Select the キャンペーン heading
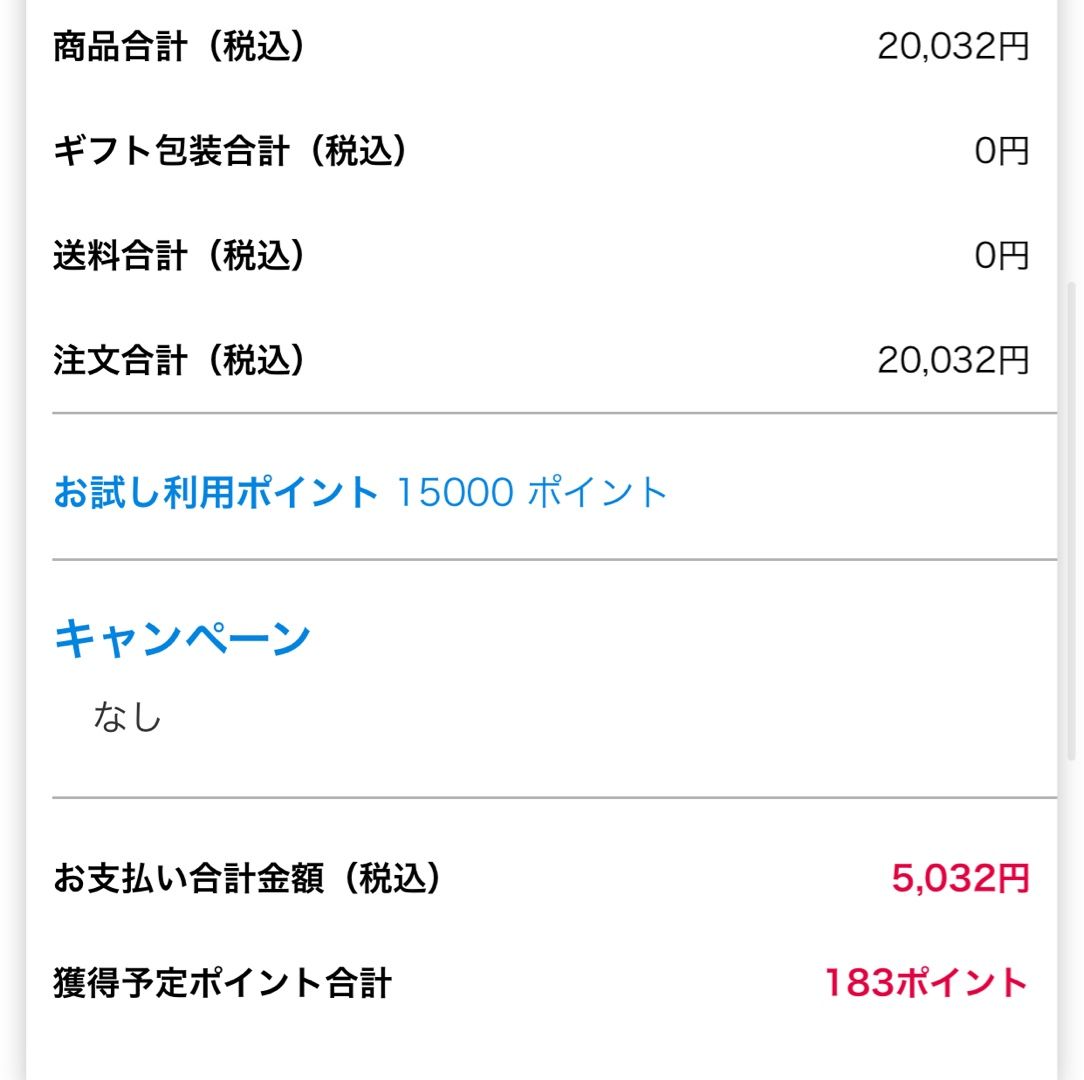 point(182,638)
